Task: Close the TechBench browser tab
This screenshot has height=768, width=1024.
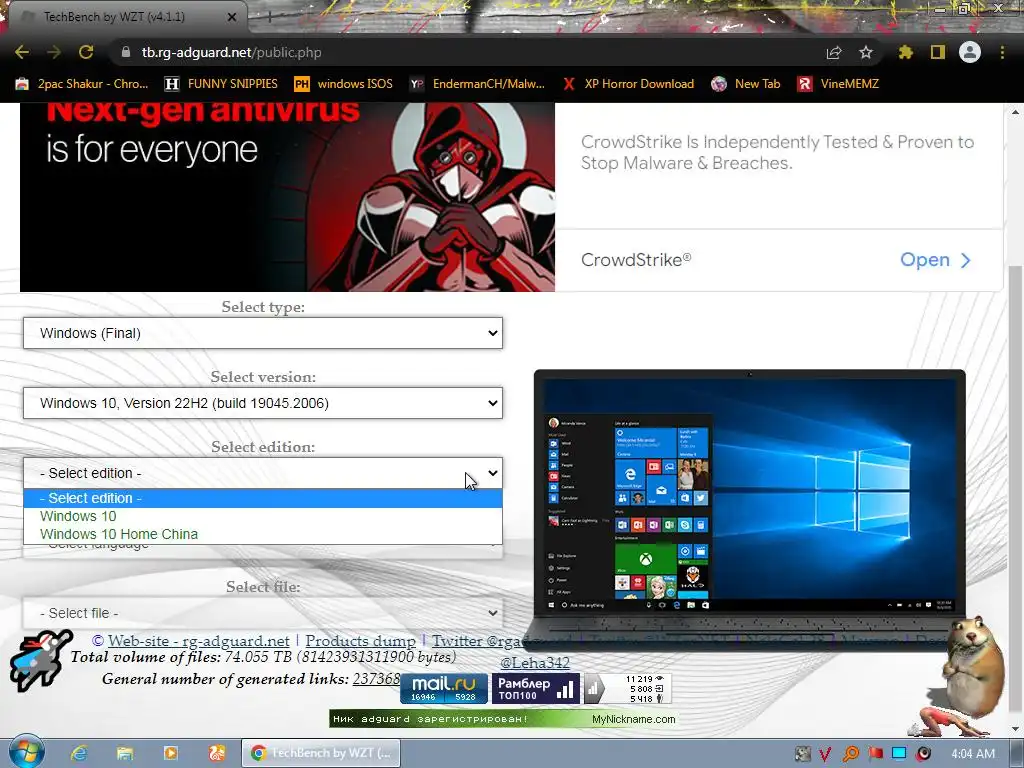Action: point(232,17)
